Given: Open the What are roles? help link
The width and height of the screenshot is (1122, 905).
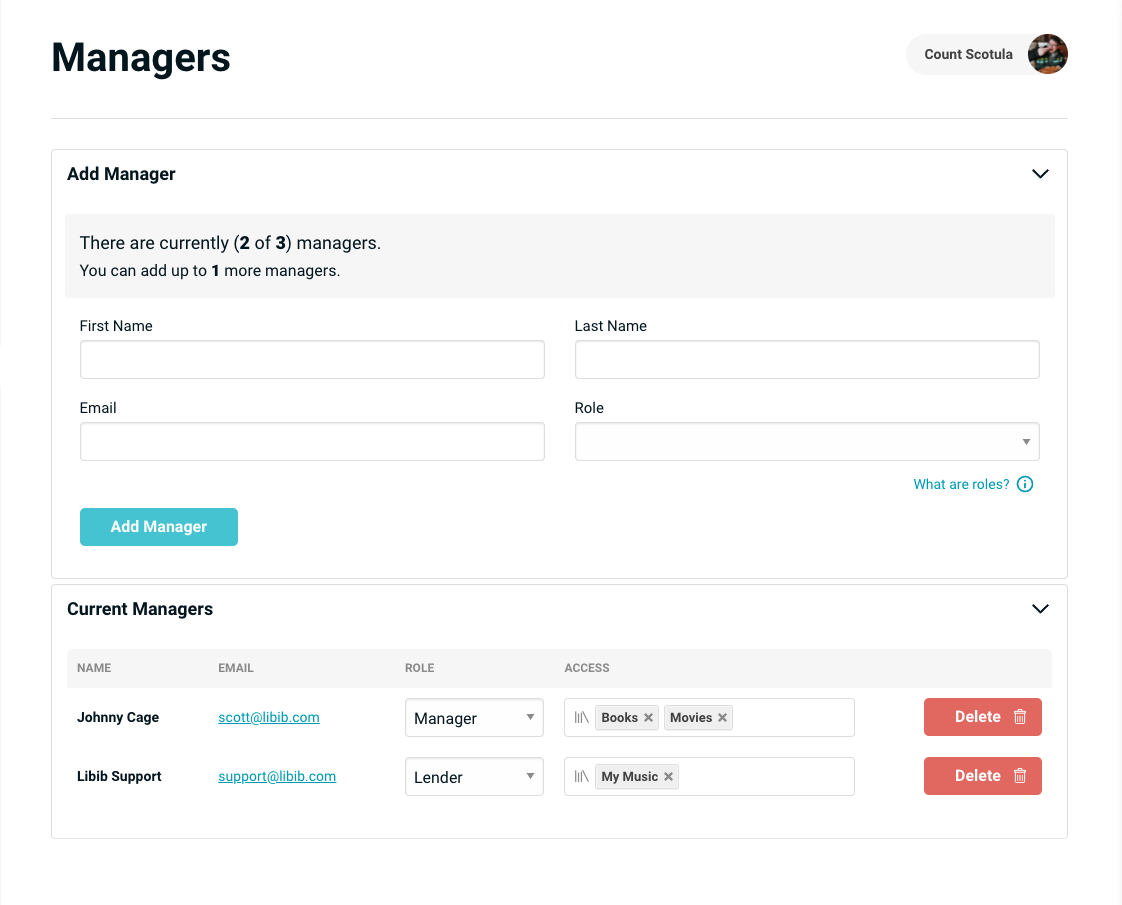Looking at the screenshot, I should click(x=959, y=484).
